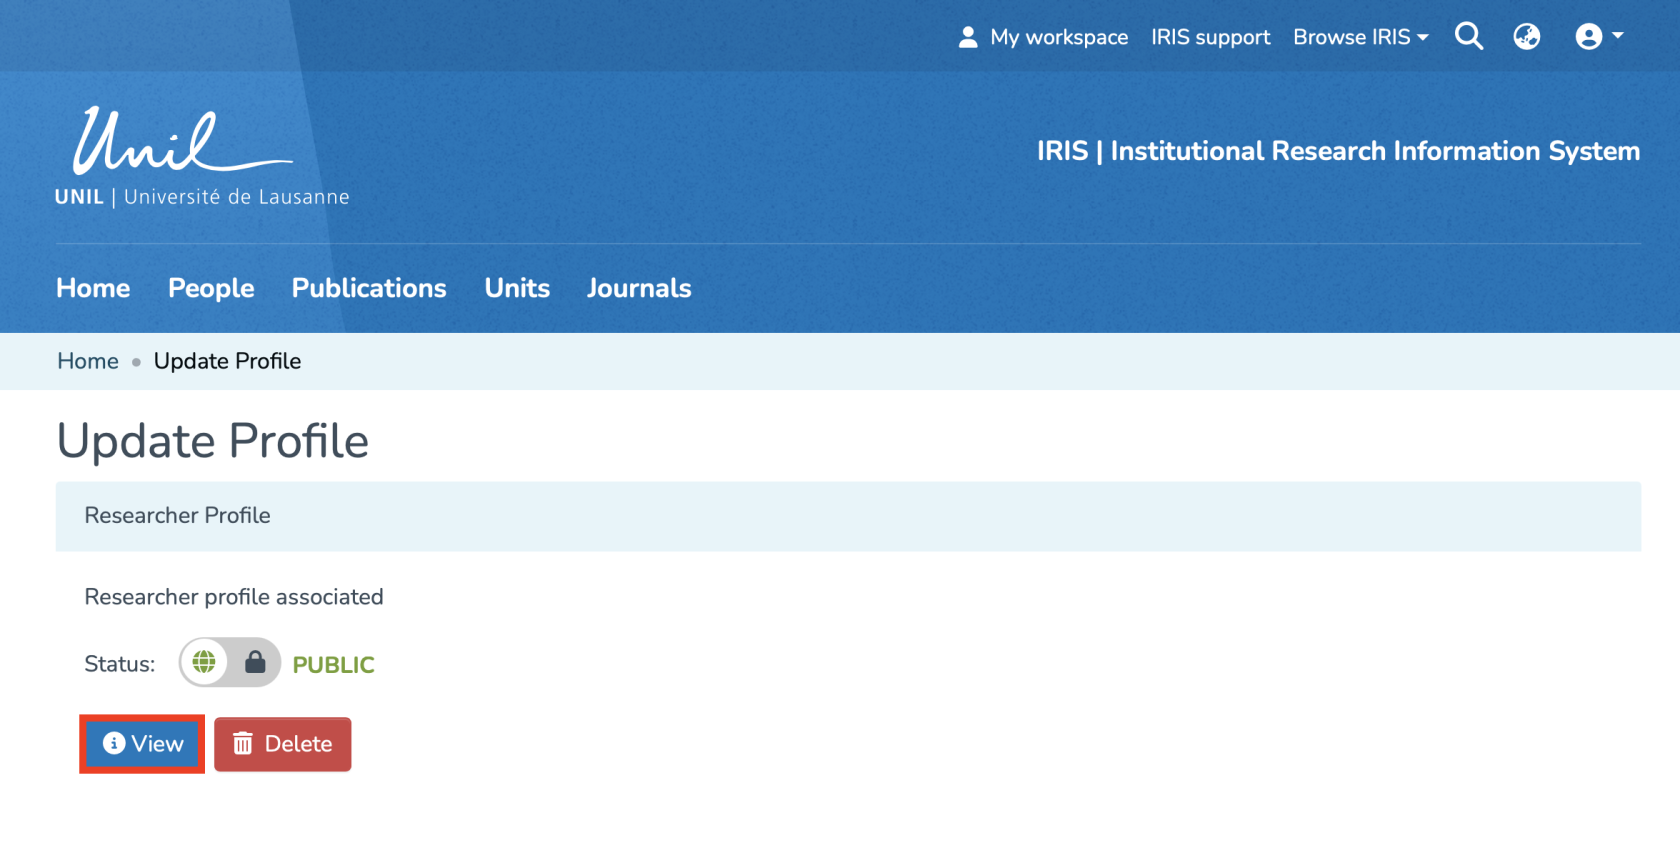
Task: Click the person icon beside My workspace
Action: point(967,37)
